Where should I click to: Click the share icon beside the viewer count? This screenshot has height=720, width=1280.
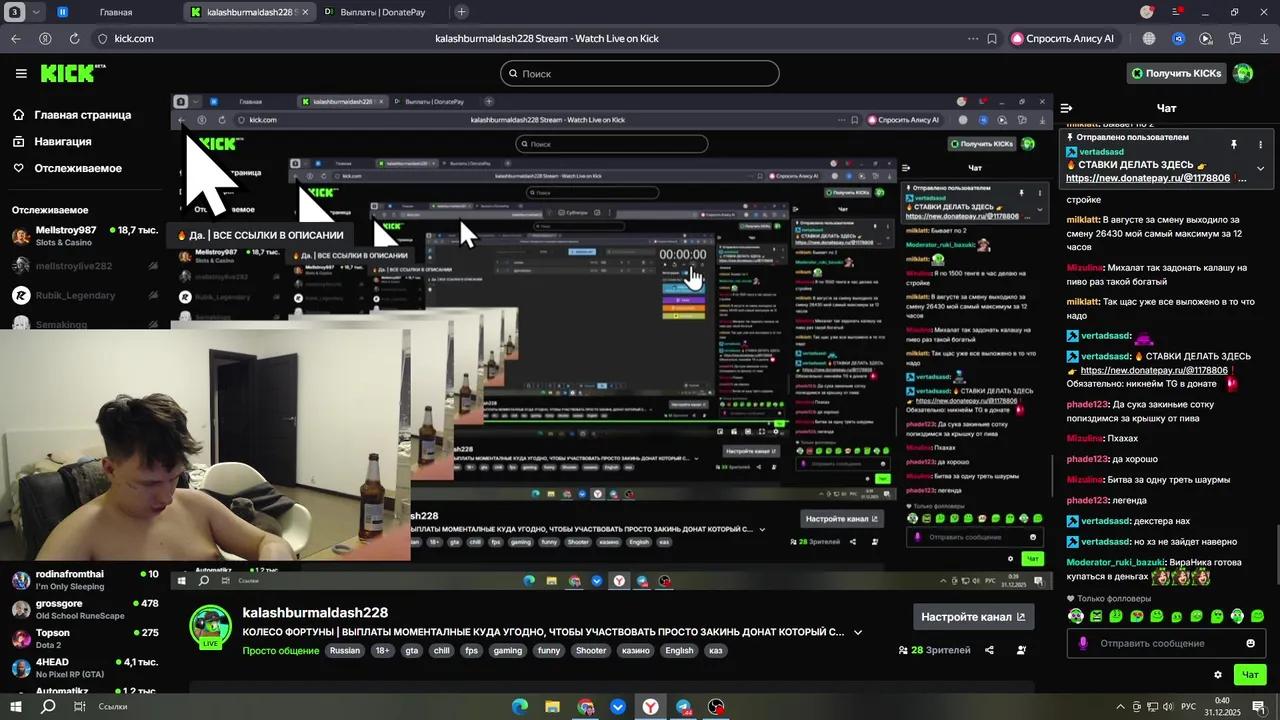pyautogui.click(x=989, y=650)
